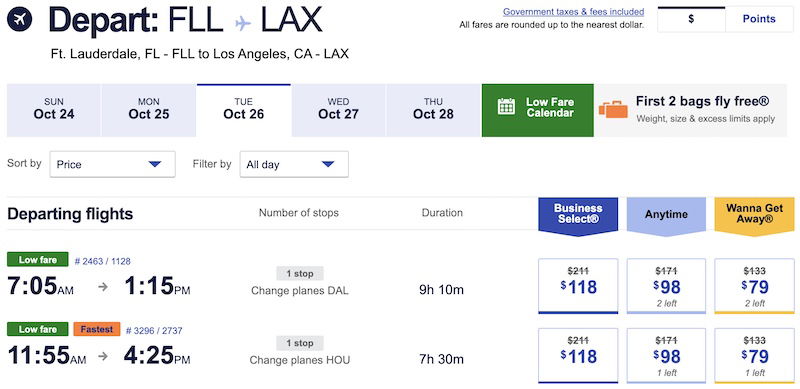Switch fare display to Points
This screenshot has height=389, width=800.
(759, 19)
